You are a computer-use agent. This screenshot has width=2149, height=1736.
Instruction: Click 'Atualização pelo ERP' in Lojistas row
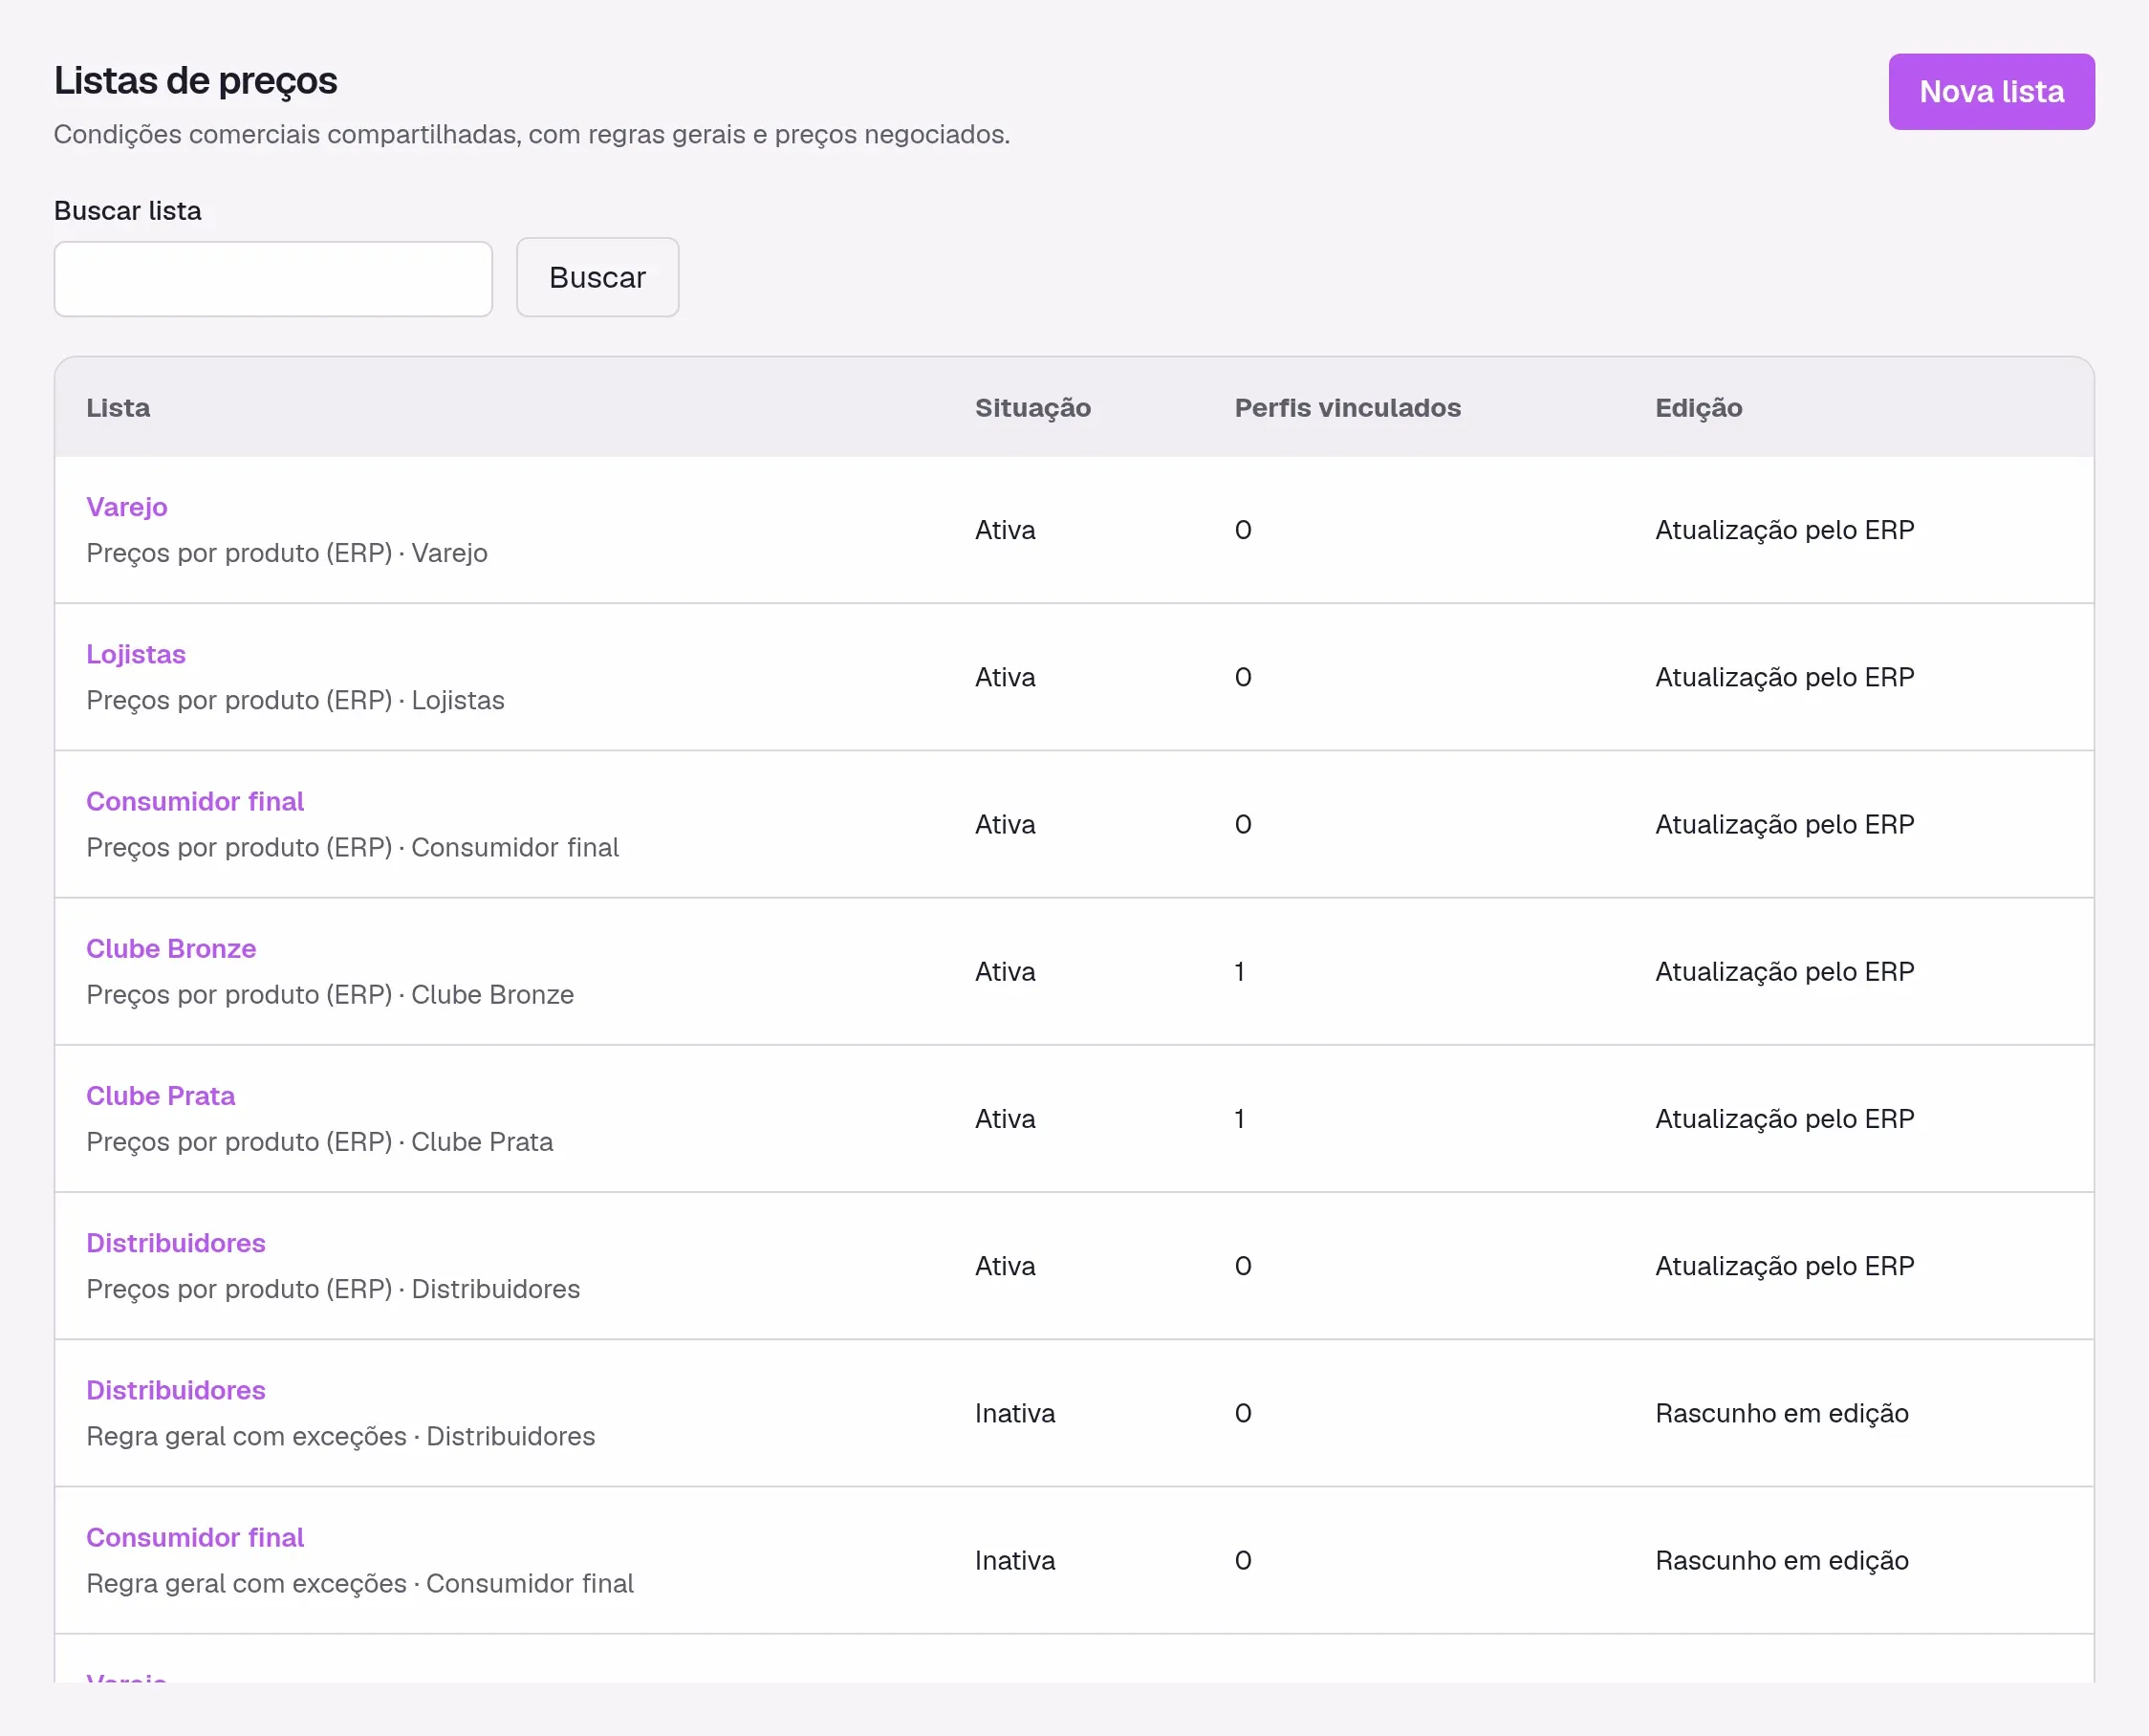[x=1784, y=677]
